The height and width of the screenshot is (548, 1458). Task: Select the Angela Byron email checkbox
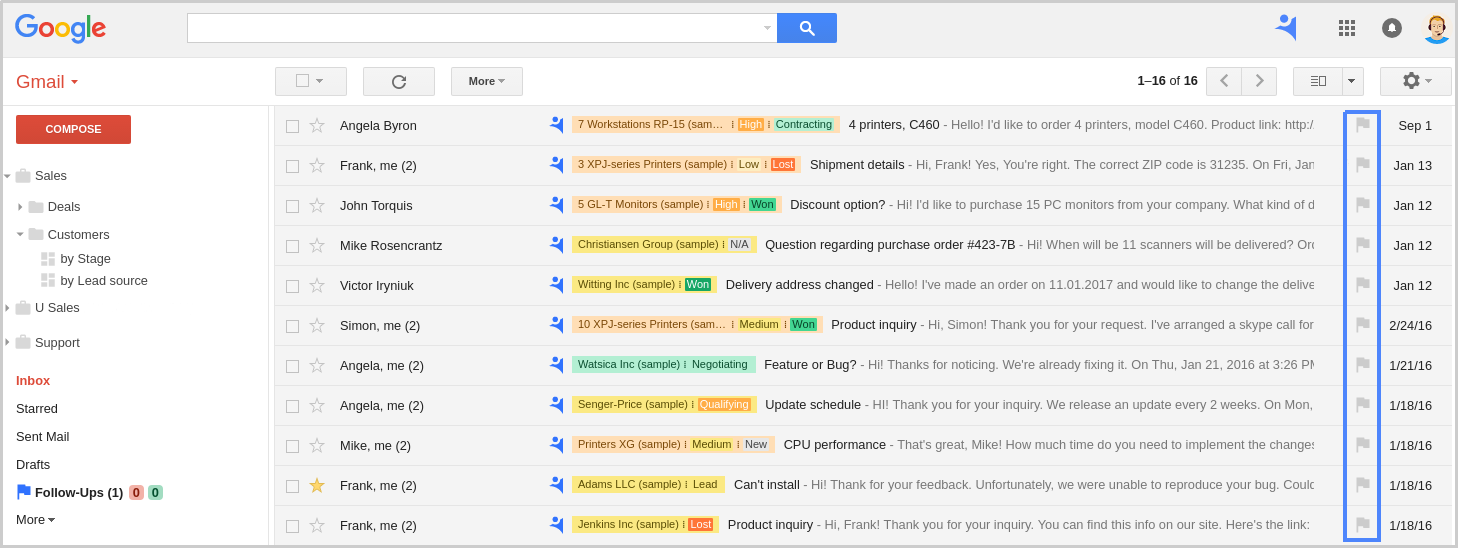(292, 126)
